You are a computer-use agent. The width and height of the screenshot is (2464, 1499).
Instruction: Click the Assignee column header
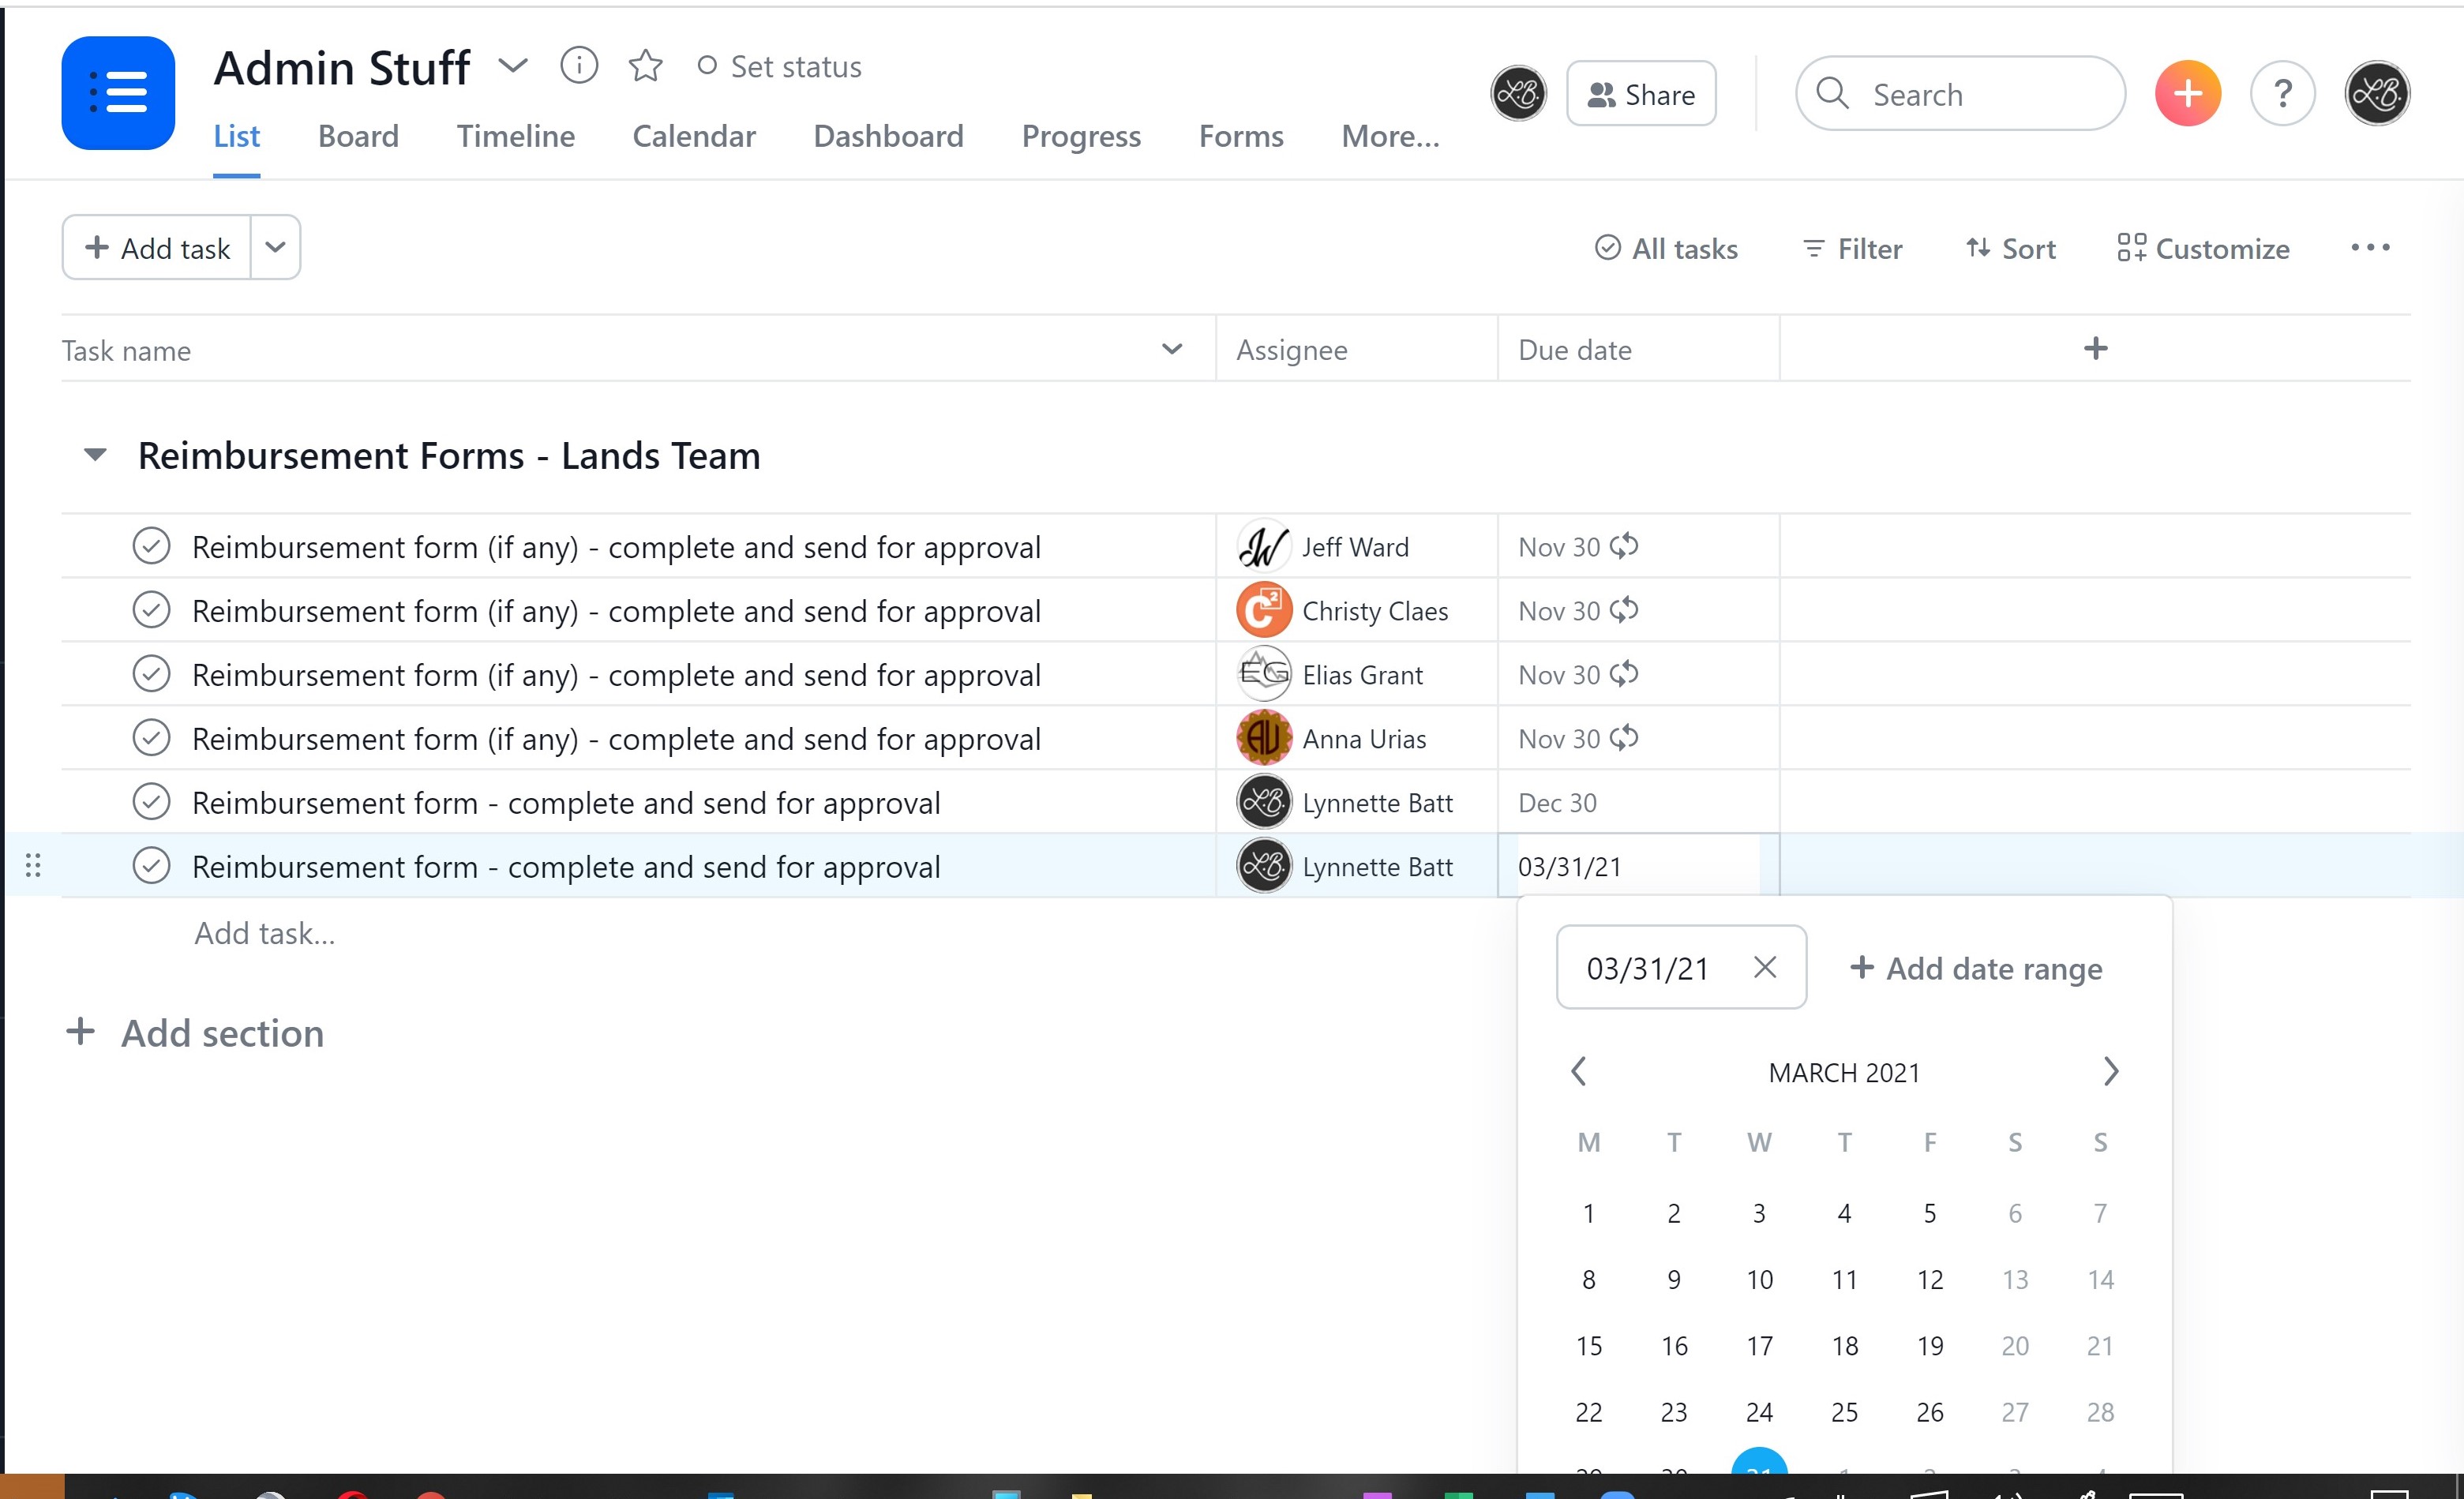tap(1356, 349)
